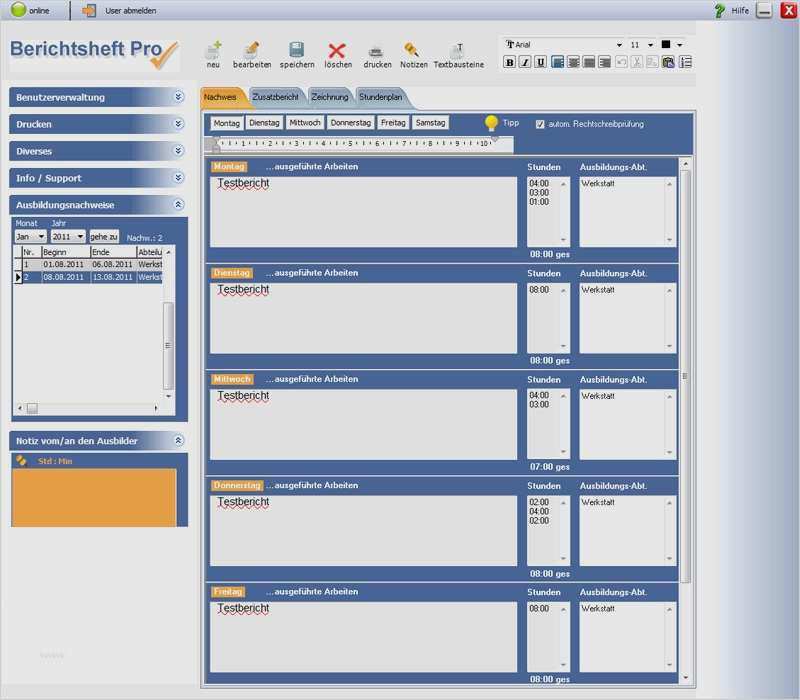The width and height of the screenshot is (800, 700).
Task: Open the Arial font dropdown
Action: pyautogui.click(x=619, y=45)
